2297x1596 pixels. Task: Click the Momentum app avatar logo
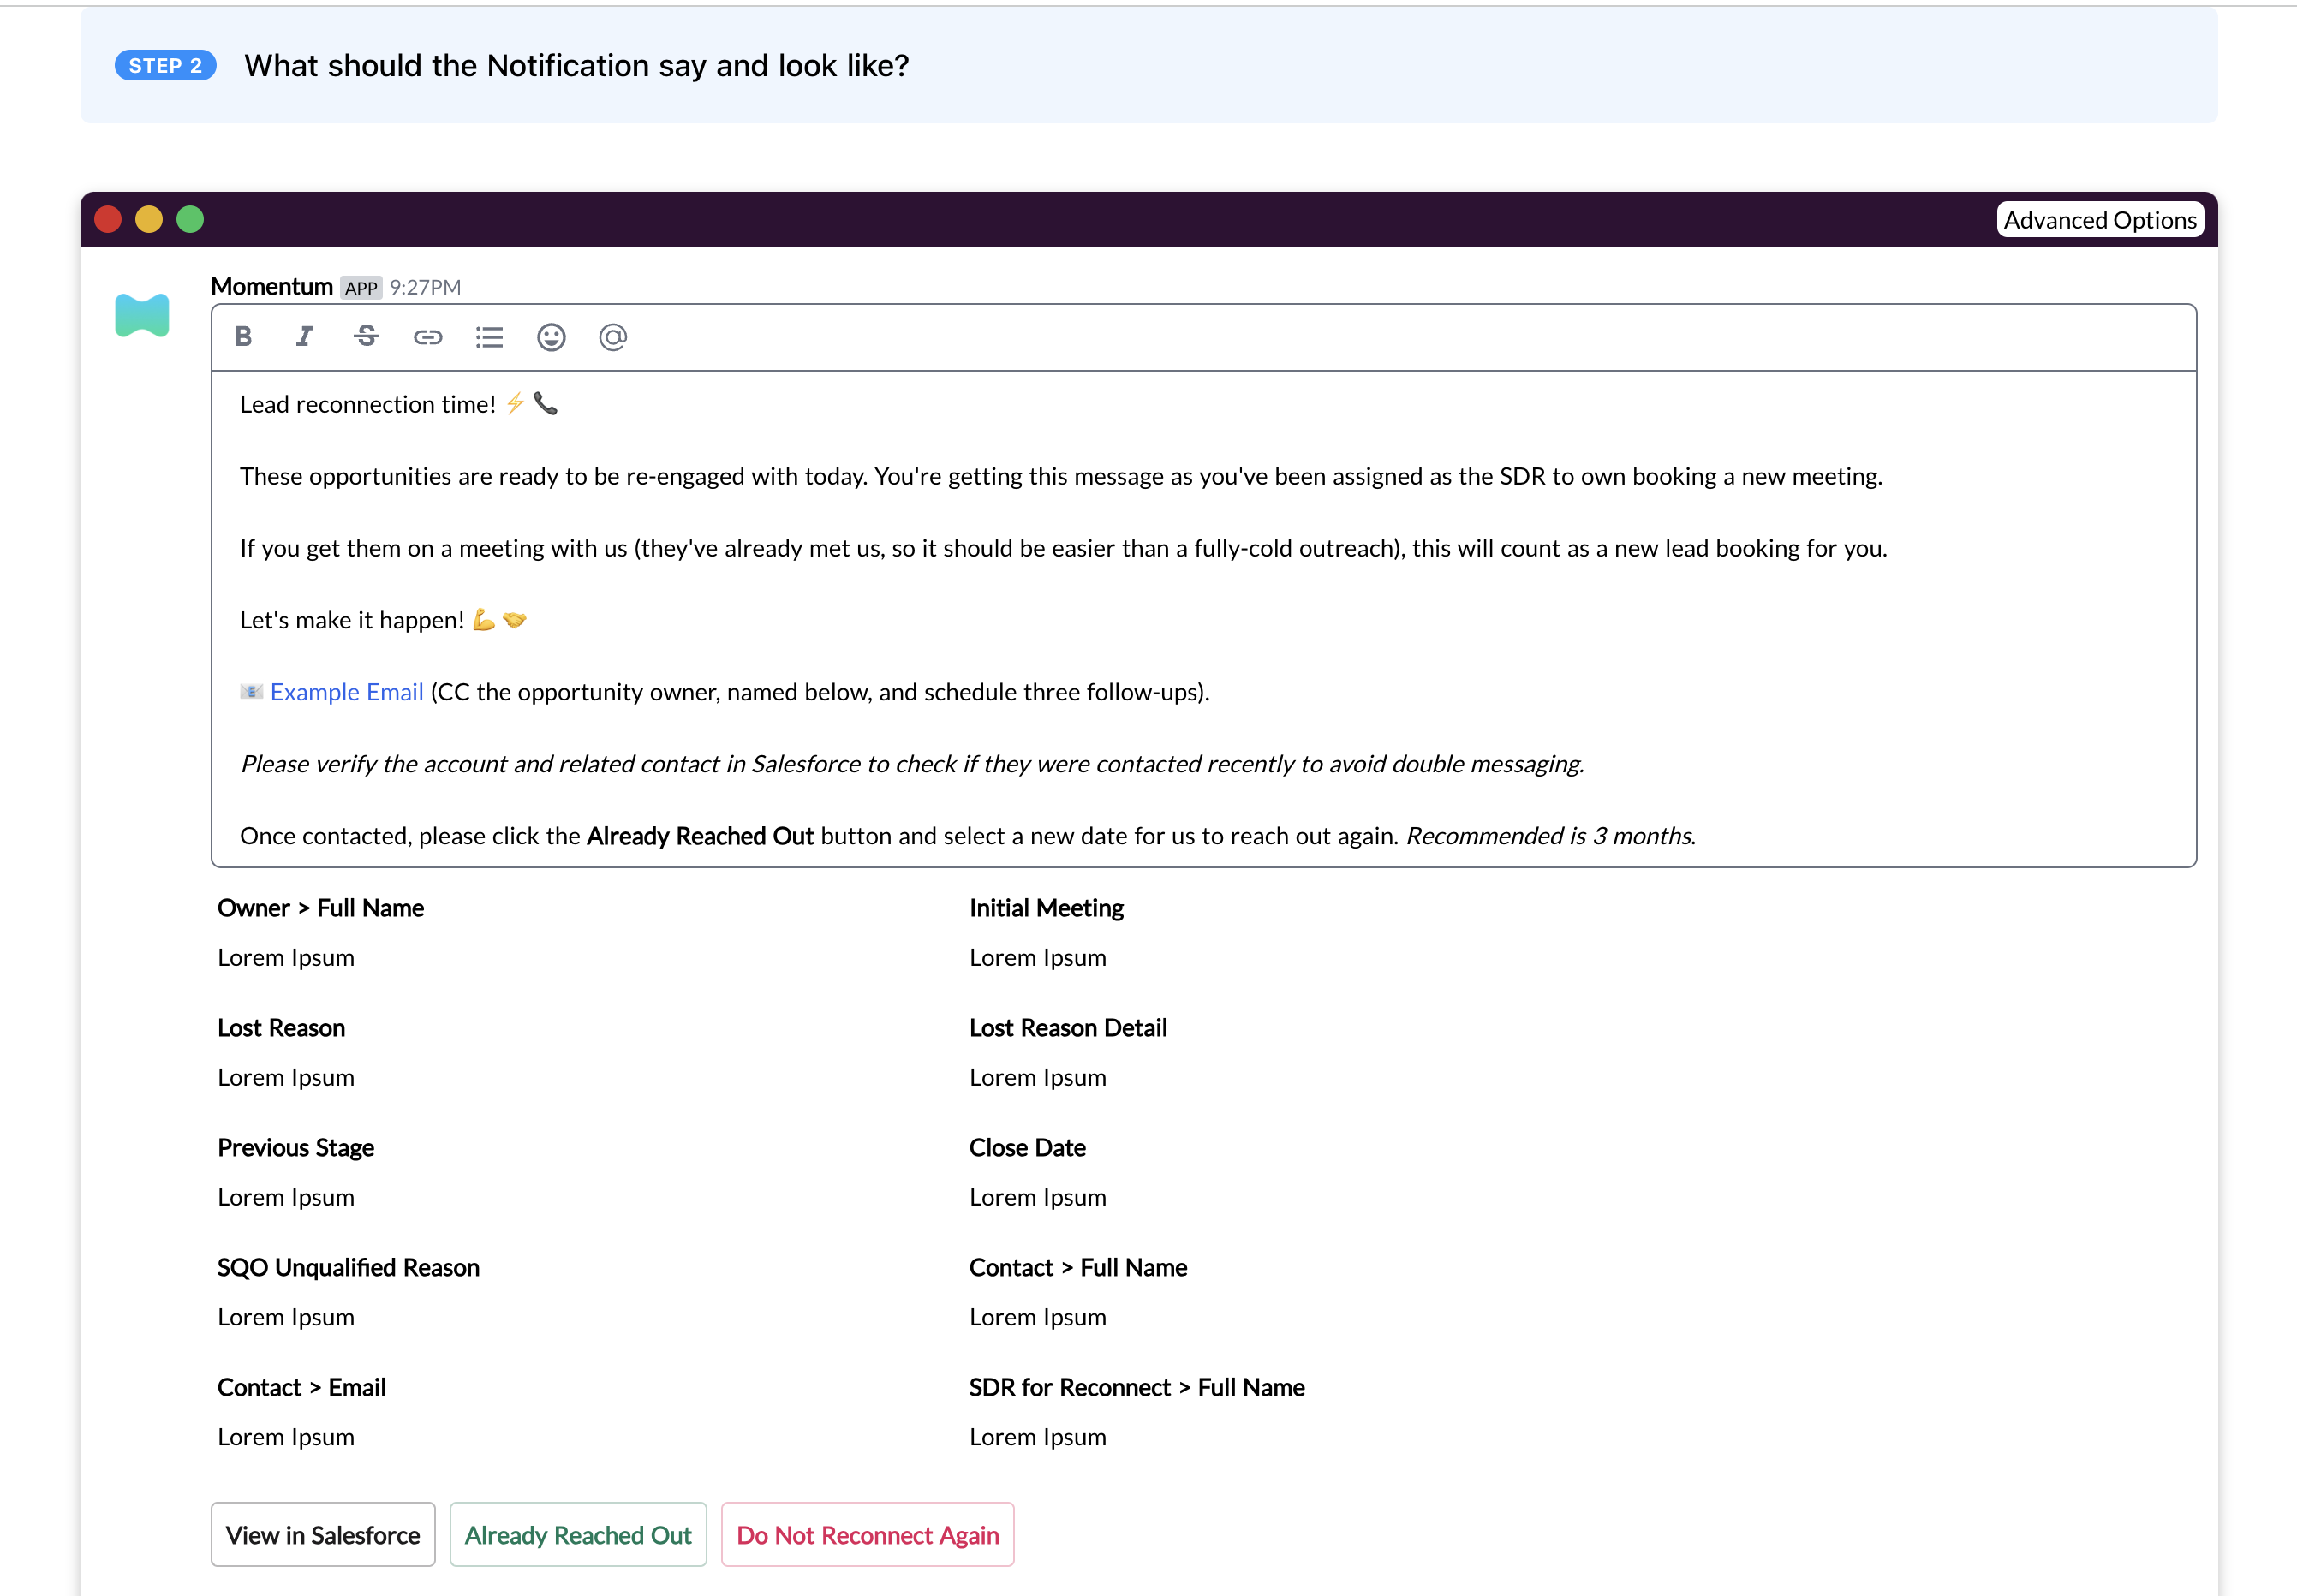pyautogui.click(x=142, y=316)
